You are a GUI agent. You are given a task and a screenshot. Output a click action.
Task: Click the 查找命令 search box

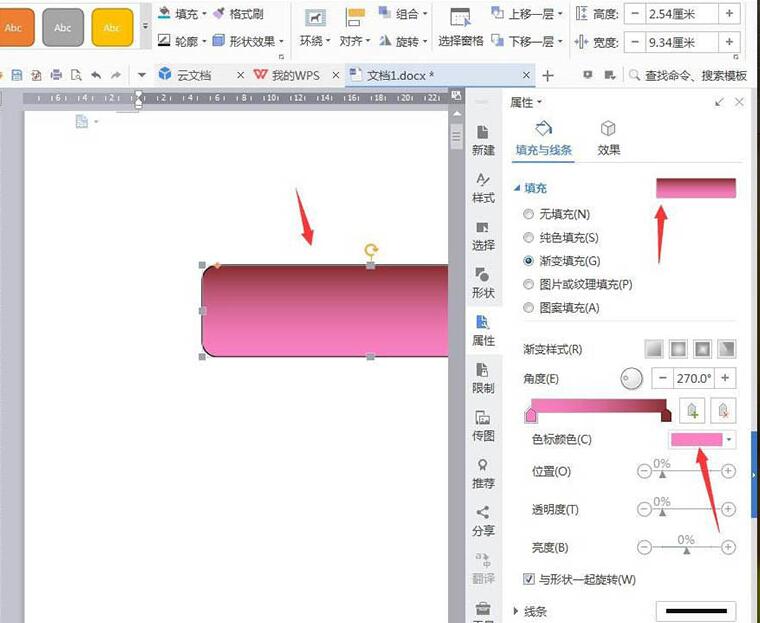coord(688,75)
